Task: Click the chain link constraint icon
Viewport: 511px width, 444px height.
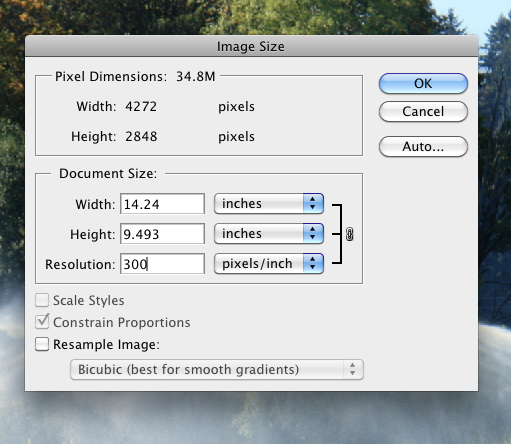Action: [349, 234]
